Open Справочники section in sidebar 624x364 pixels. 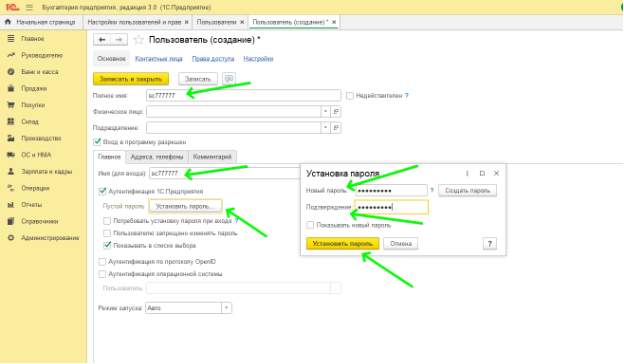pos(39,221)
